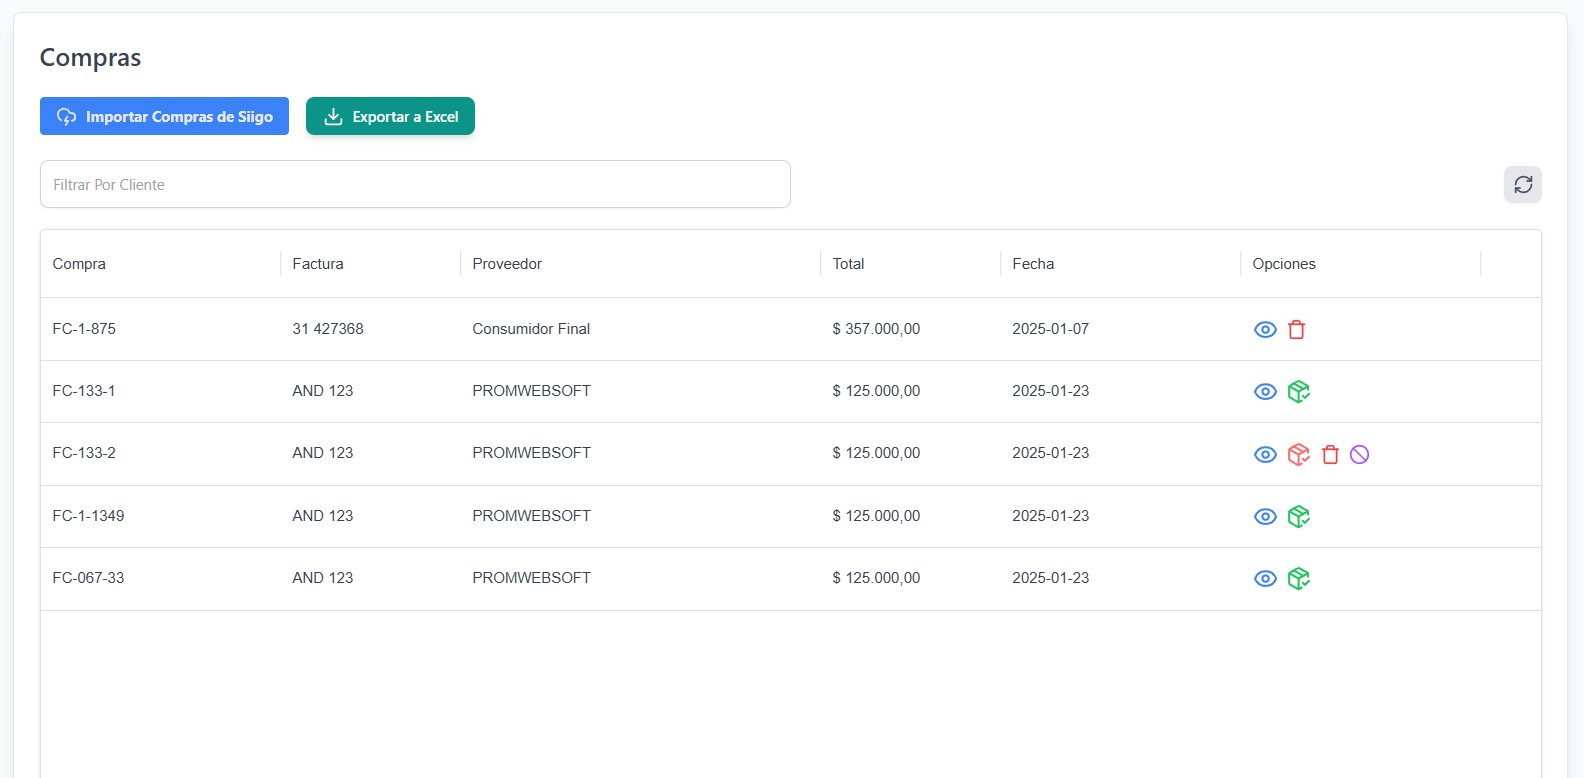Focus the Filtrar Por Cliente field

[415, 184]
